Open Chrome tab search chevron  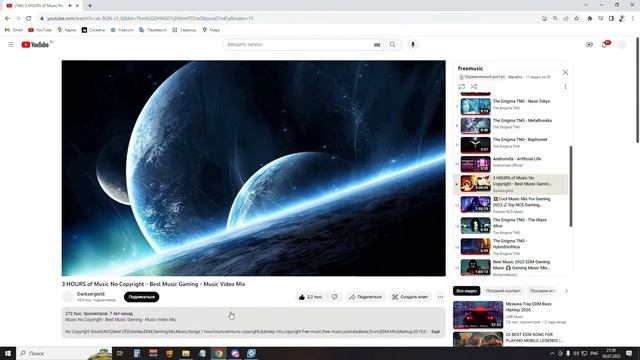tap(587, 5)
